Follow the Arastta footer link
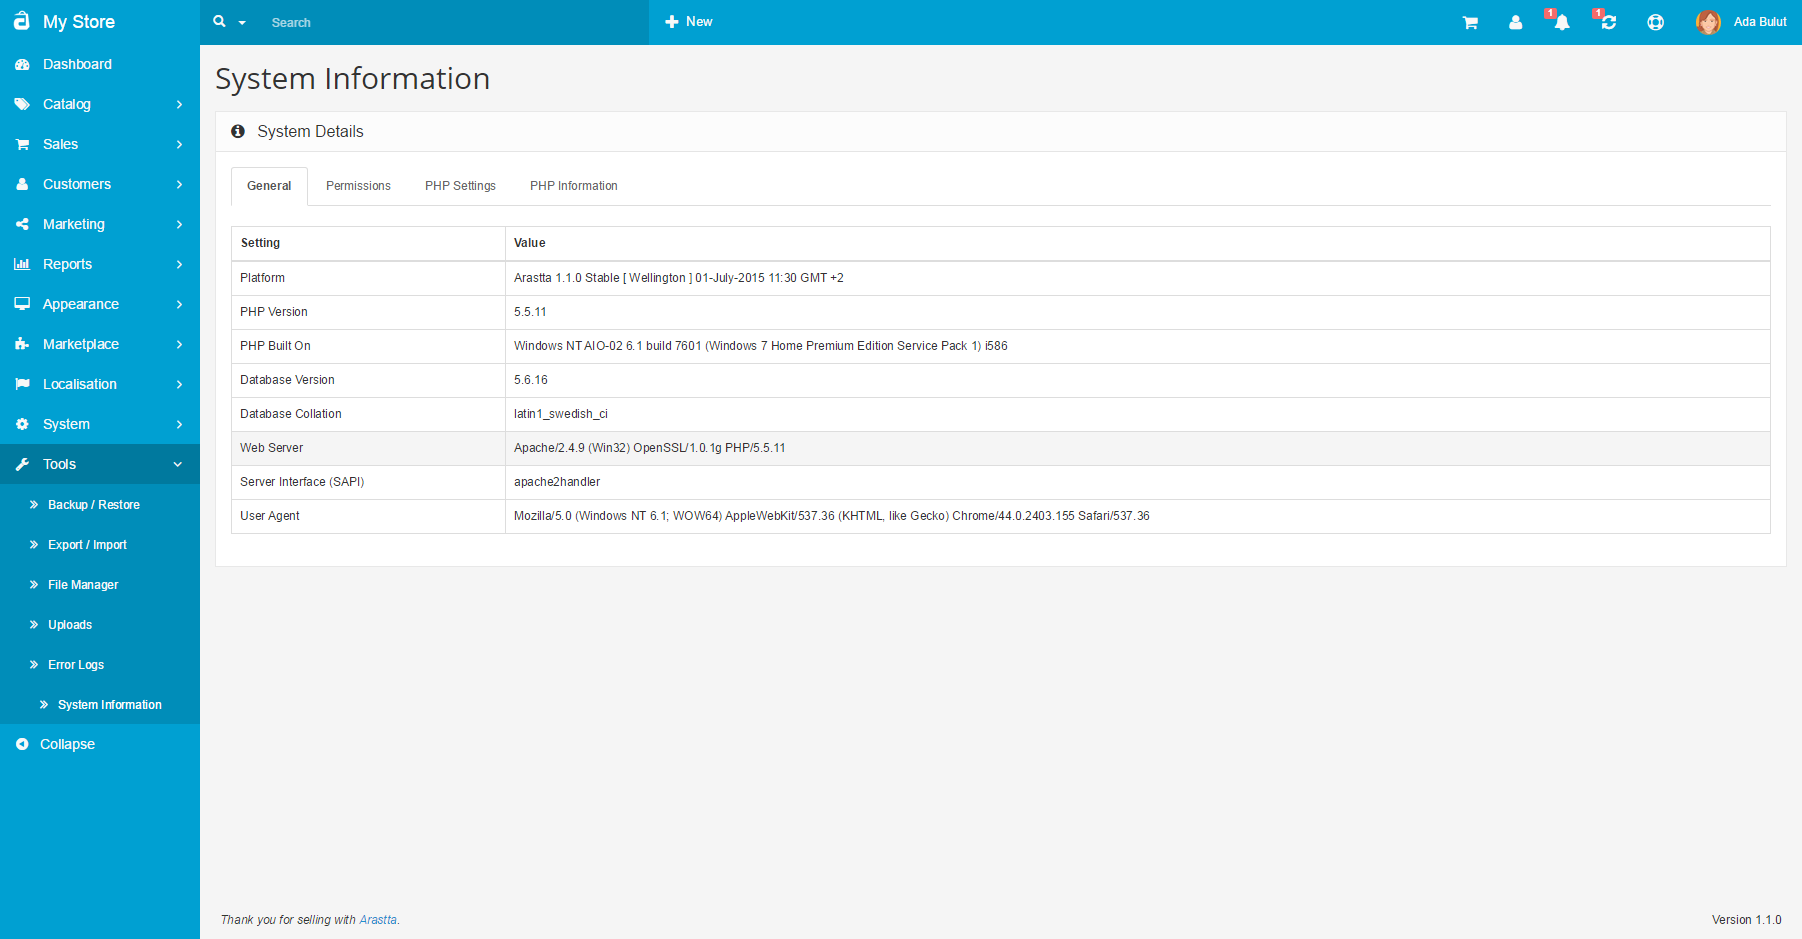 pyautogui.click(x=378, y=920)
